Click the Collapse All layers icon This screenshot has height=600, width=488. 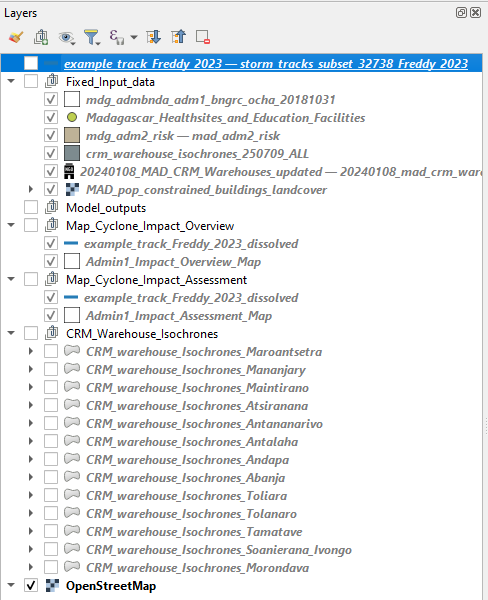point(178,37)
